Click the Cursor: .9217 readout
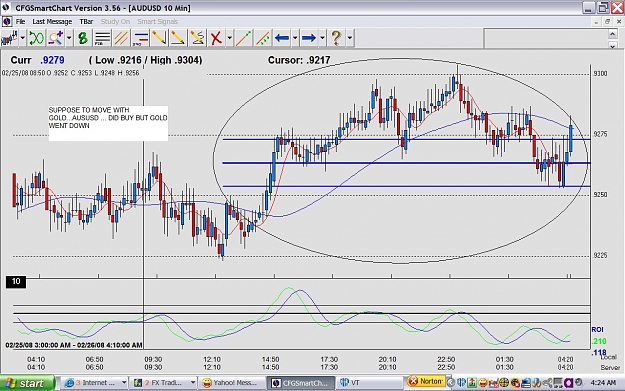625x391 pixels. 299,60
